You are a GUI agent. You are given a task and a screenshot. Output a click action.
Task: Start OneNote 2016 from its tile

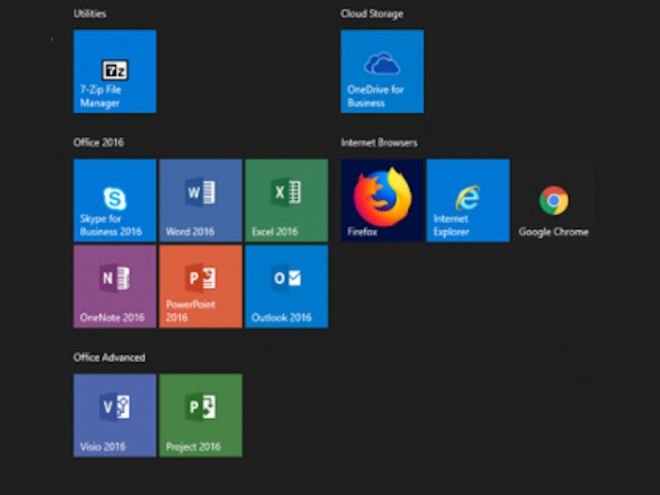click(x=115, y=287)
